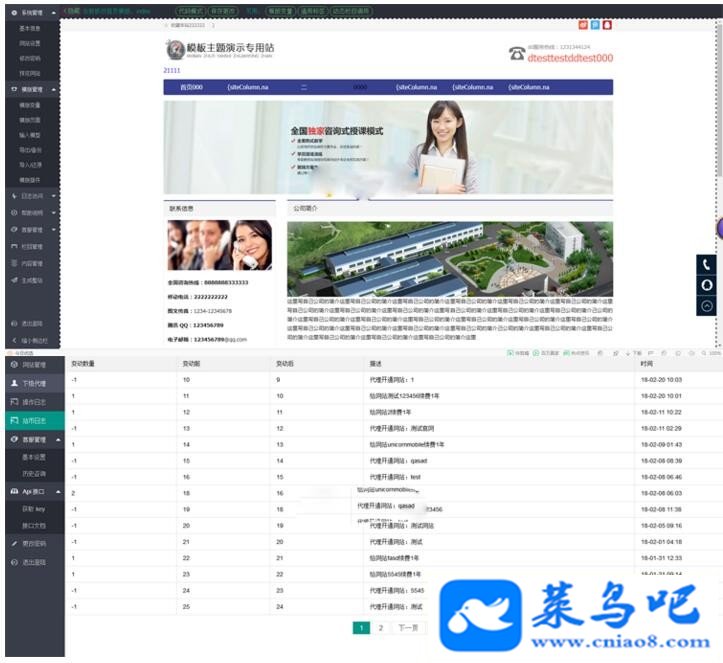Click the 内容管理 list icon
The width and height of the screenshot is (723, 663).
point(14,263)
